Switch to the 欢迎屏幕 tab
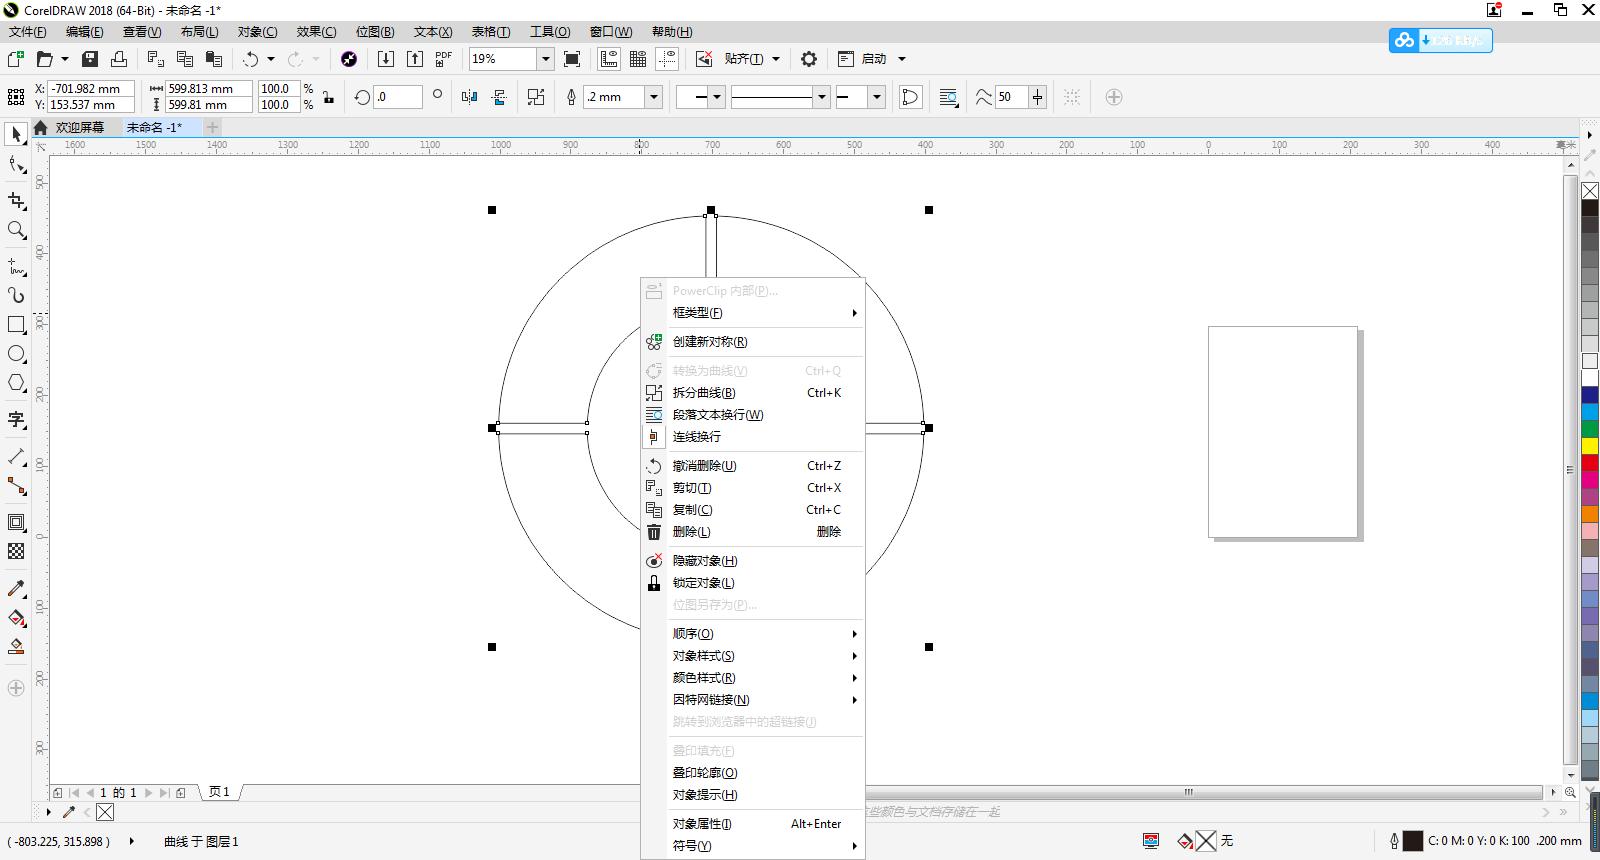This screenshot has width=1600, height=860. tap(79, 127)
